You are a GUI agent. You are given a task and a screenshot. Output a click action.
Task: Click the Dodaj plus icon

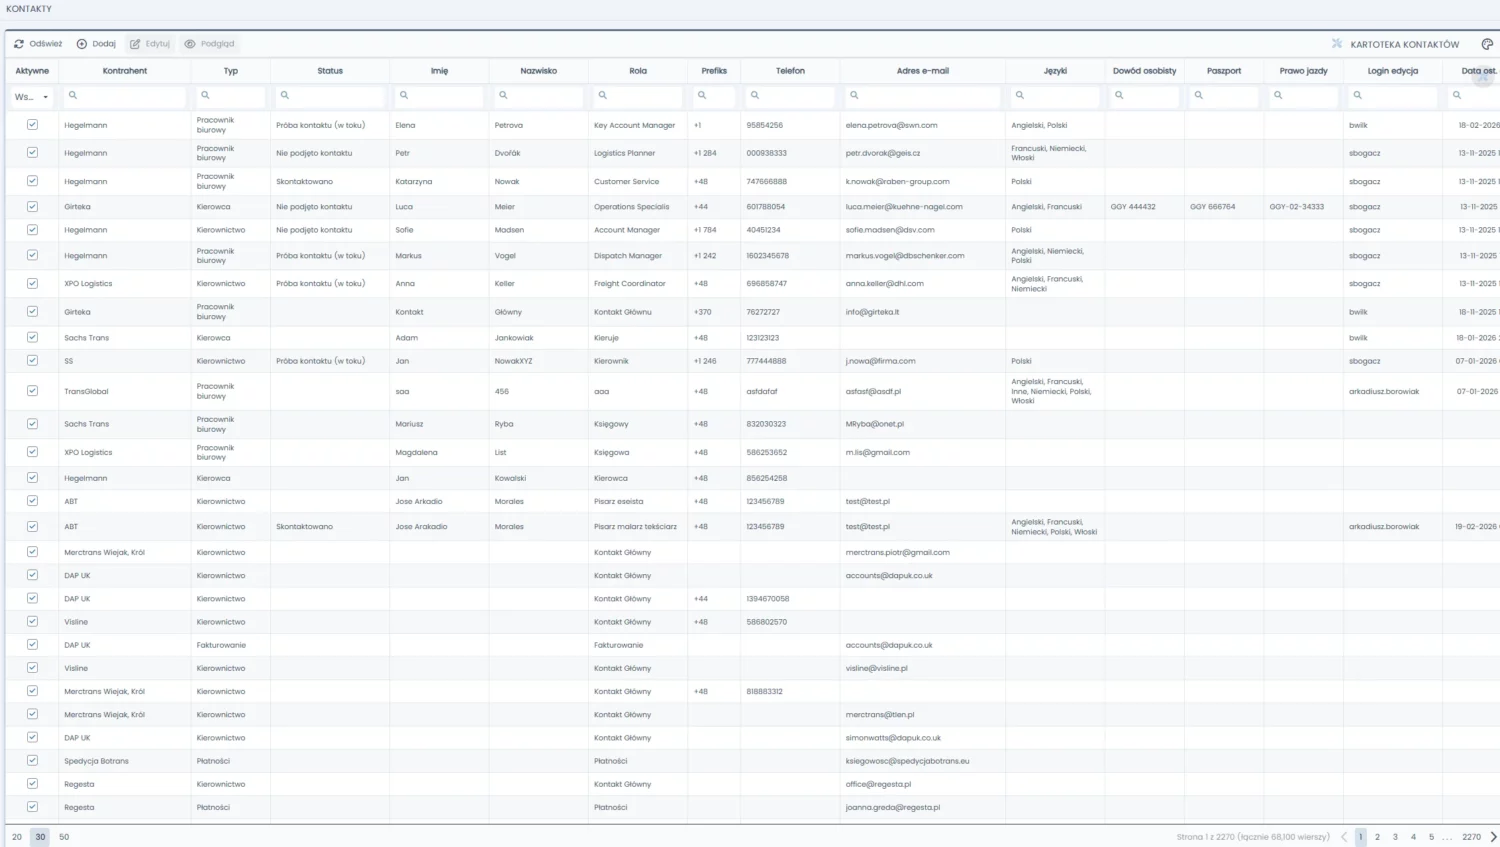point(82,44)
